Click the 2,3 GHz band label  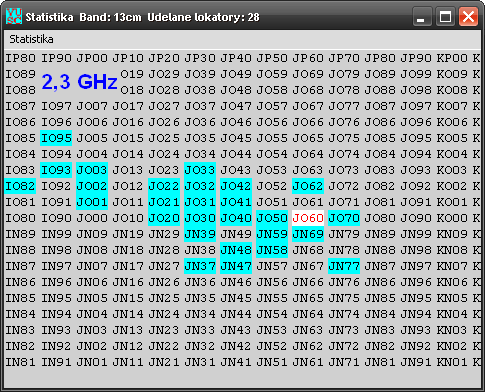point(79,82)
